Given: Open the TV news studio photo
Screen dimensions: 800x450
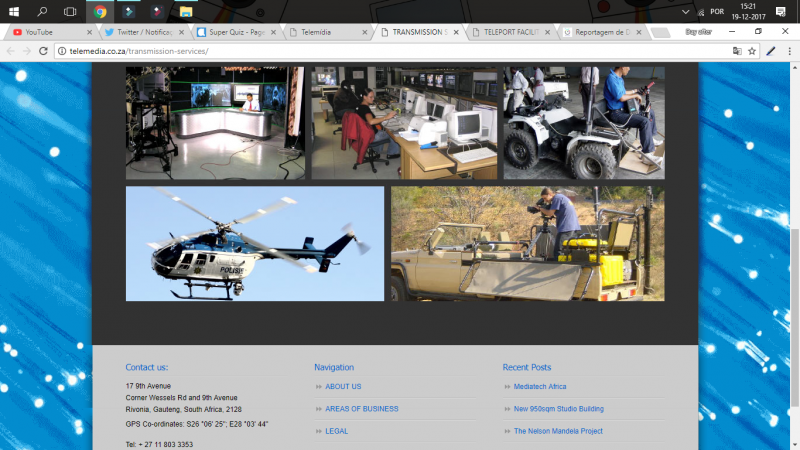Looking at the screenshot, I should [x=215, y=123].
